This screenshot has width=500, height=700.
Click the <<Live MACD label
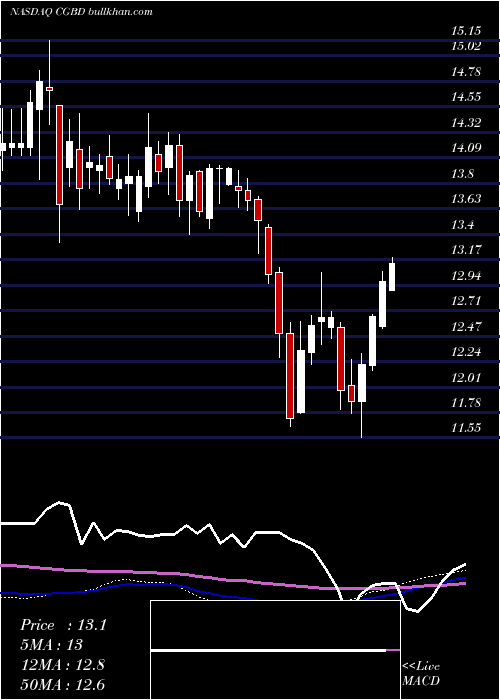coord(421,673)
